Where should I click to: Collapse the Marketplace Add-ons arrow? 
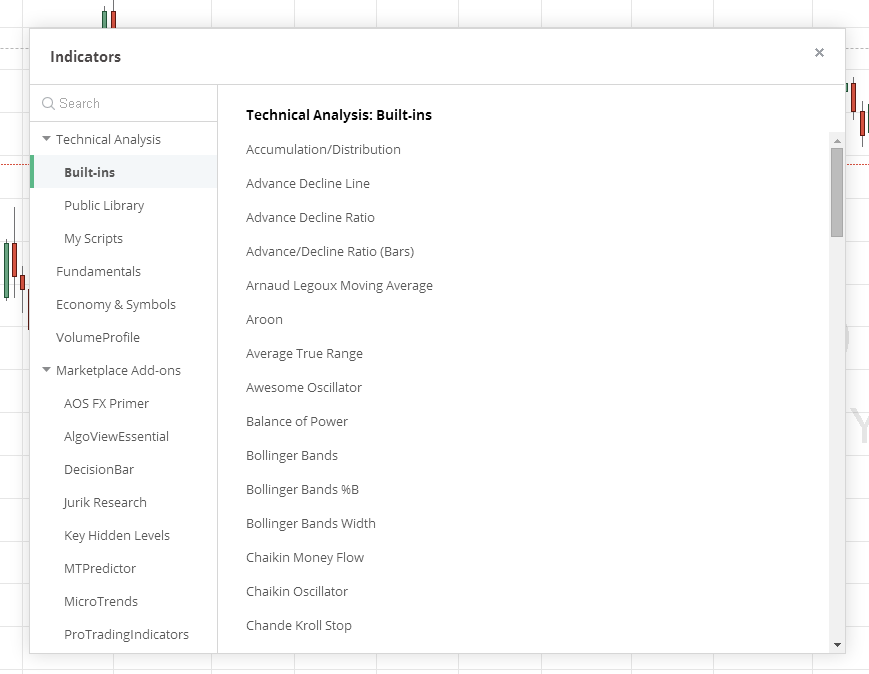pos(47,370)
